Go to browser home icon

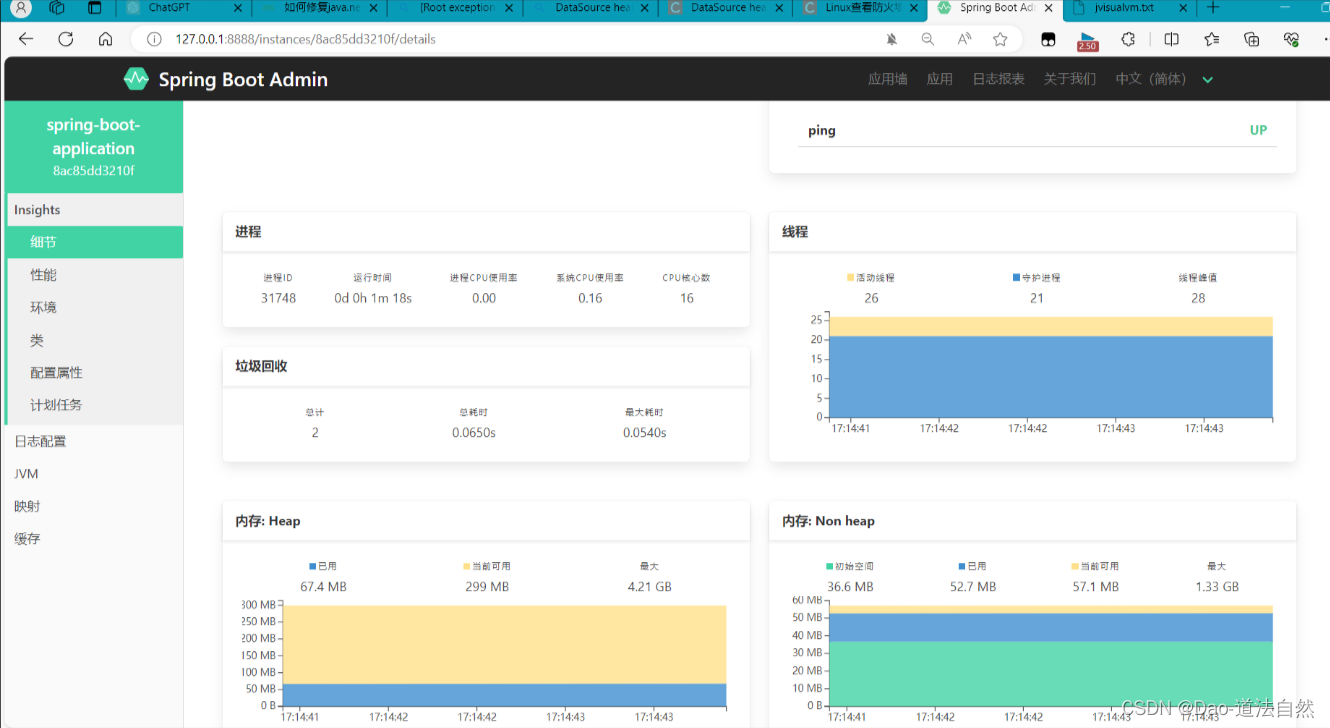click(x=105, y=39)
